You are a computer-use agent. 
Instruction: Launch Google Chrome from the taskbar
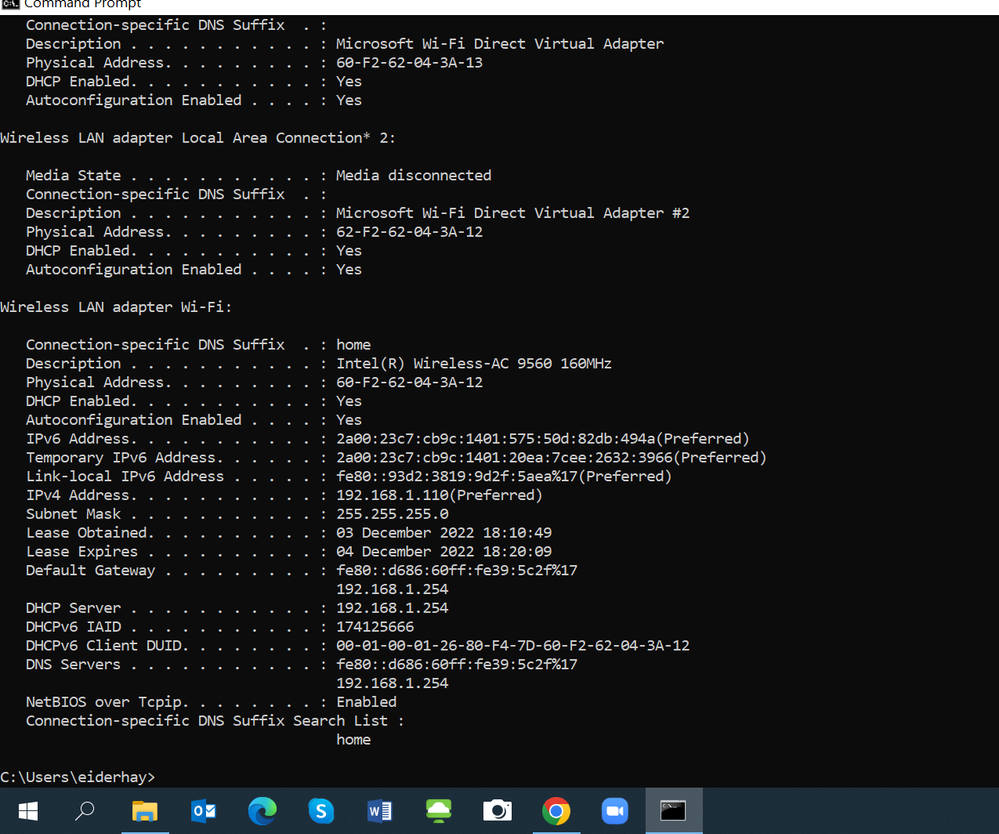[x=556, y=810]
